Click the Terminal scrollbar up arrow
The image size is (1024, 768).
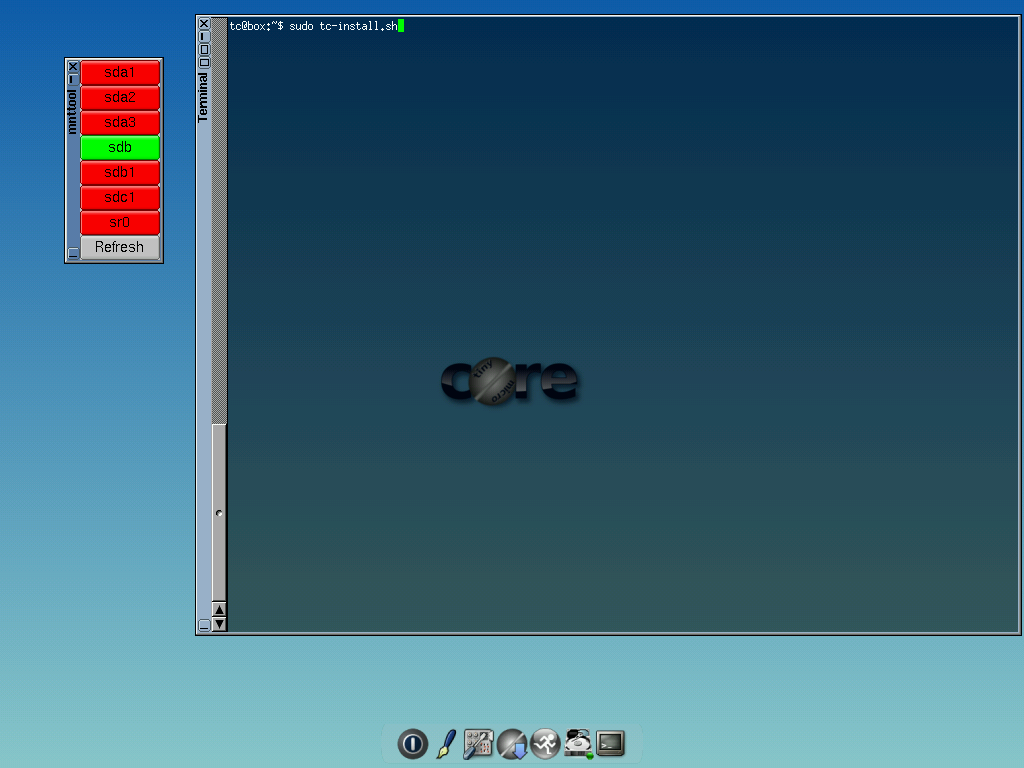219,609
